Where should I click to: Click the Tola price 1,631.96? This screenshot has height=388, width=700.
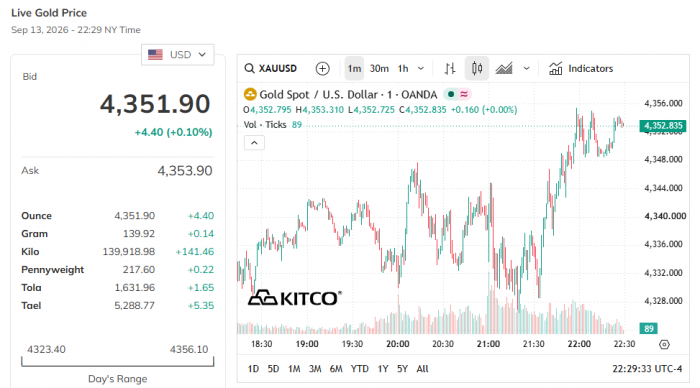pyautogui.click(x=135, y=288)
